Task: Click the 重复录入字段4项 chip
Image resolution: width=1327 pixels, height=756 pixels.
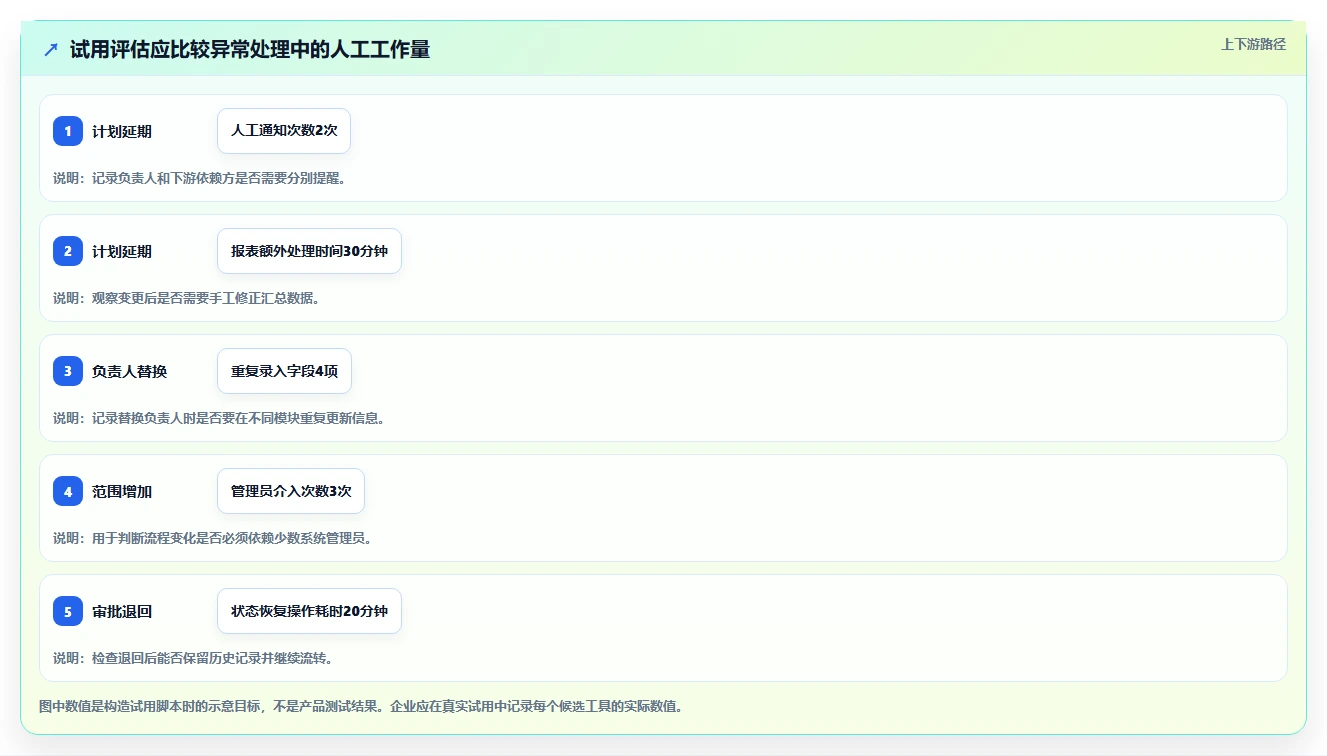Action: point(284,371)
